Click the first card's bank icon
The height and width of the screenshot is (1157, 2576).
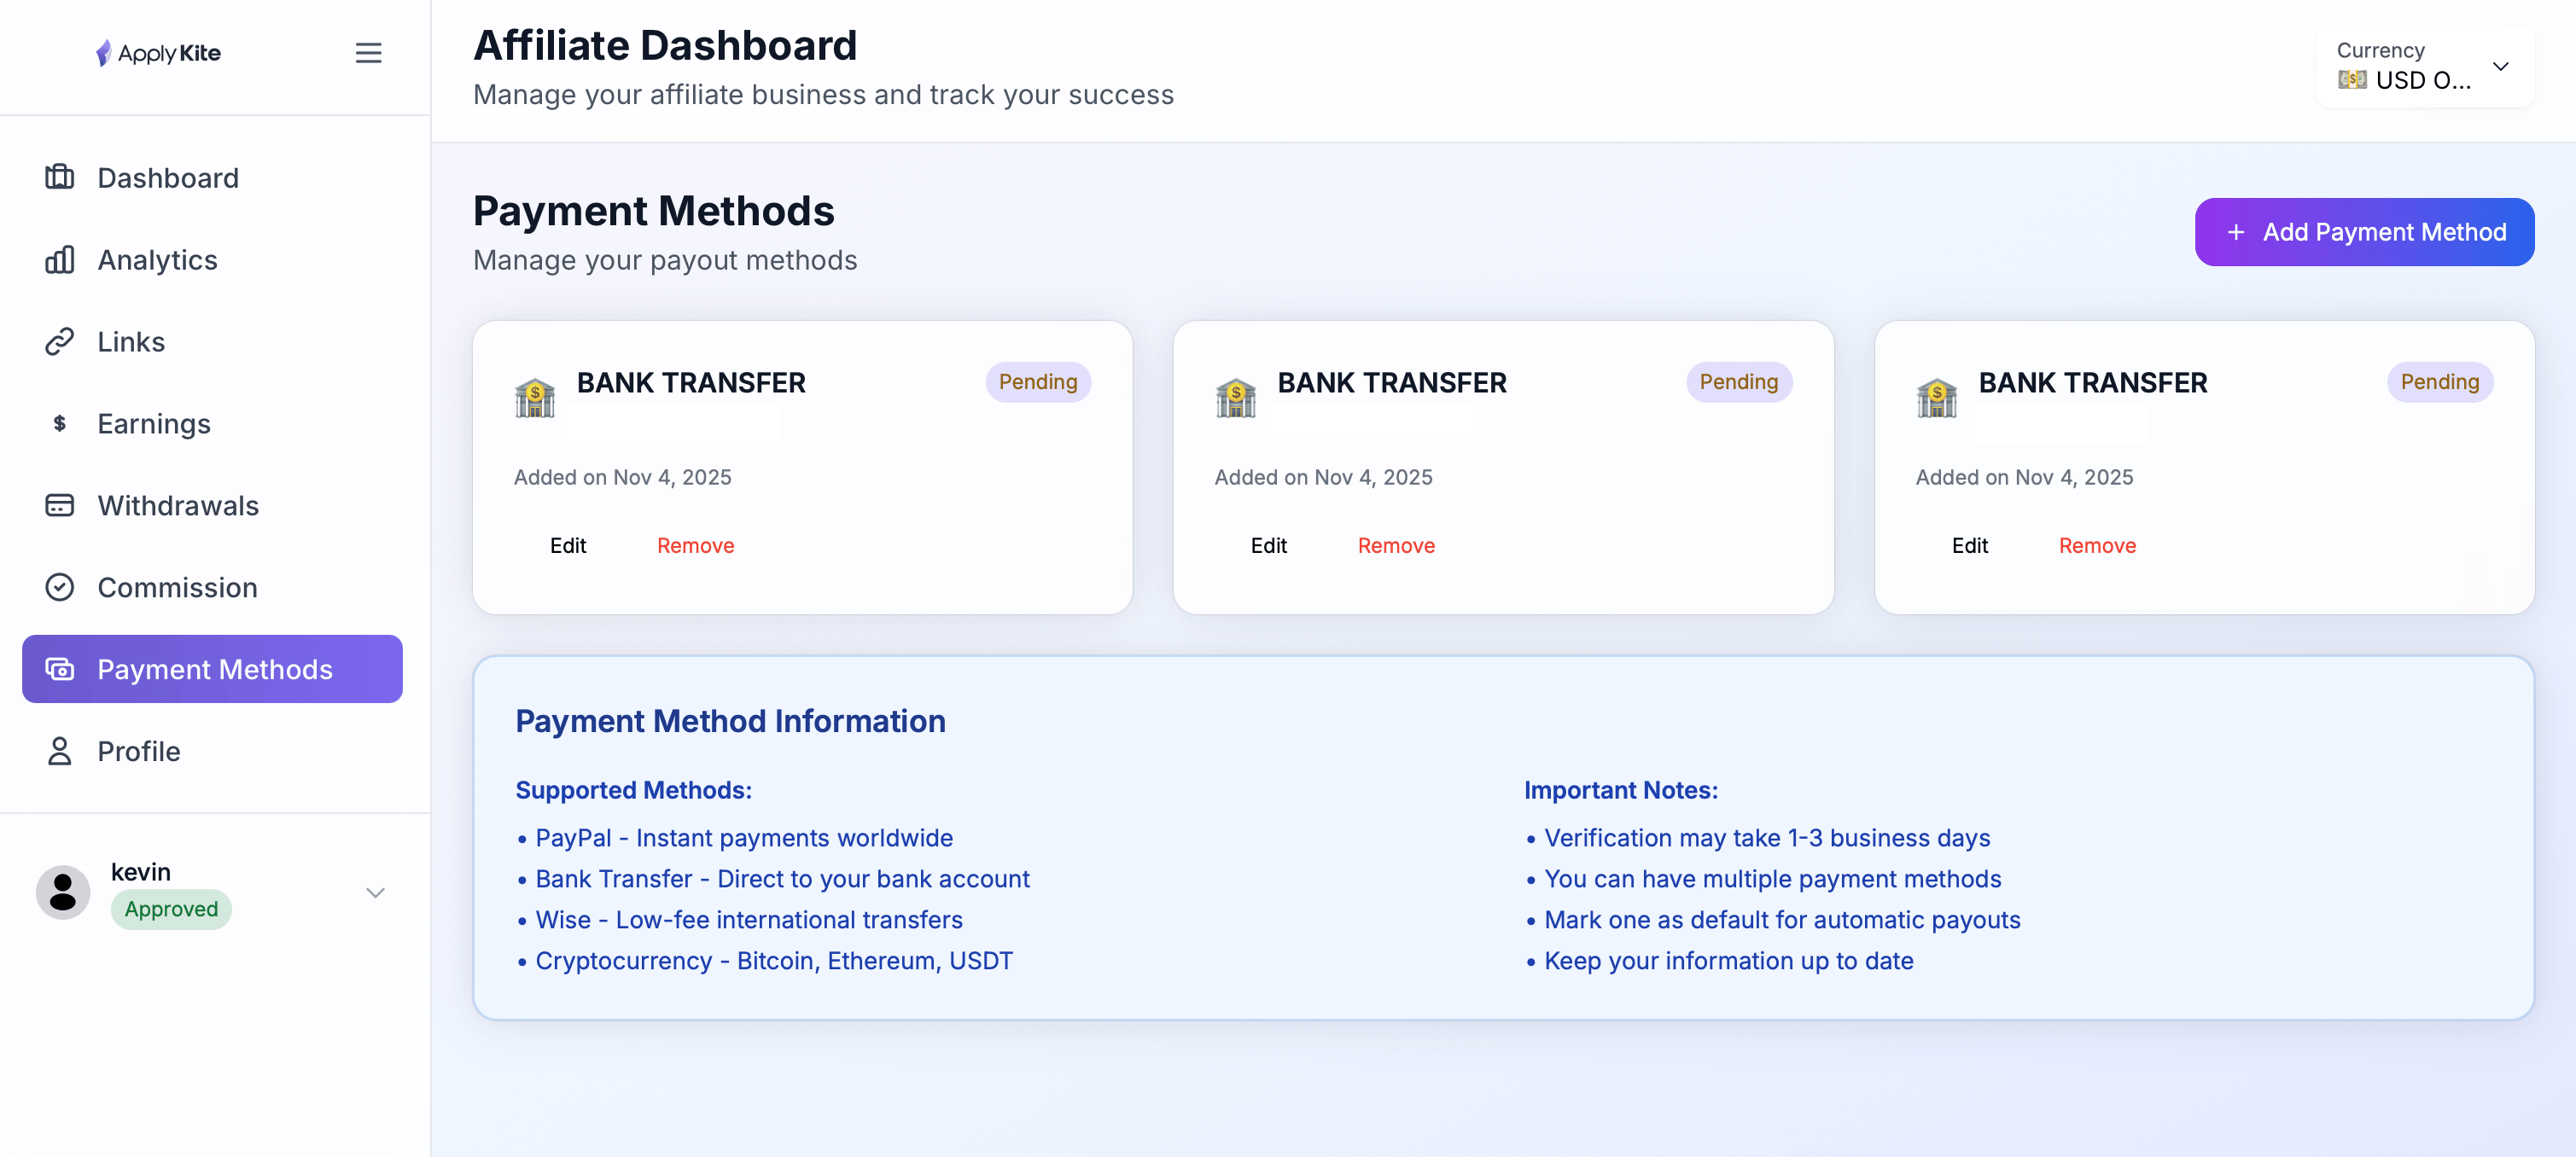pos(535,398)
